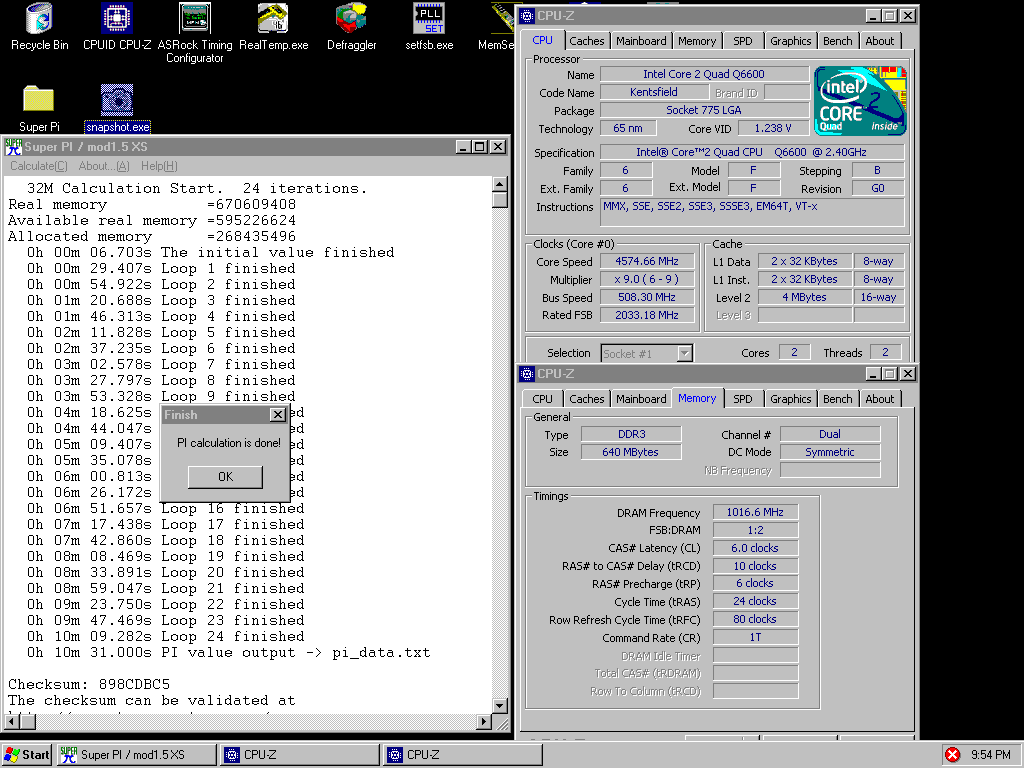Click the Checksum: 898CDBC5 line
Viewport: 1024px width, 768px height.
(89, 684)
